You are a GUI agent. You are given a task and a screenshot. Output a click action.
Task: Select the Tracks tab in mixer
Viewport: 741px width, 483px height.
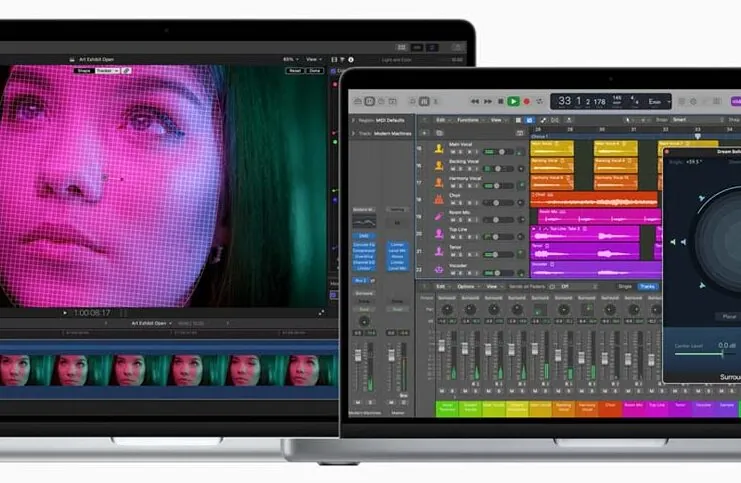[x=648, y=286]
